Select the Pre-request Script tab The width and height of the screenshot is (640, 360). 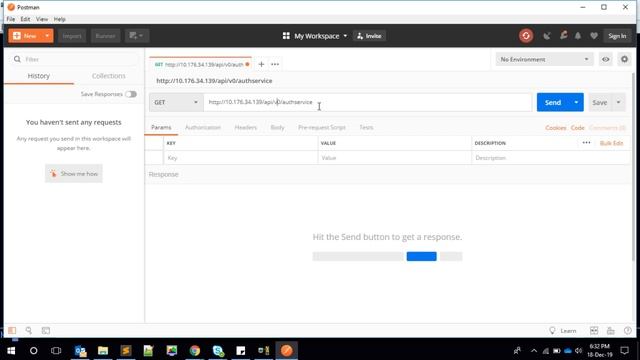(322, 128)
